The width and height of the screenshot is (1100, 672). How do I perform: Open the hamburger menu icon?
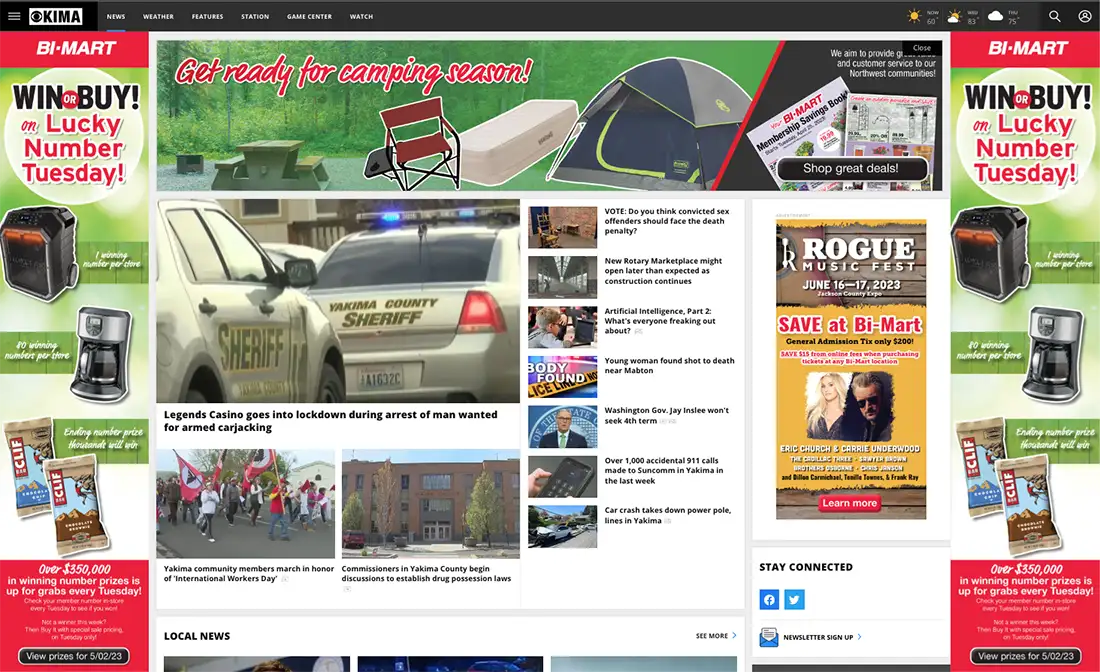pyautogui.click(x=14, y=16)
